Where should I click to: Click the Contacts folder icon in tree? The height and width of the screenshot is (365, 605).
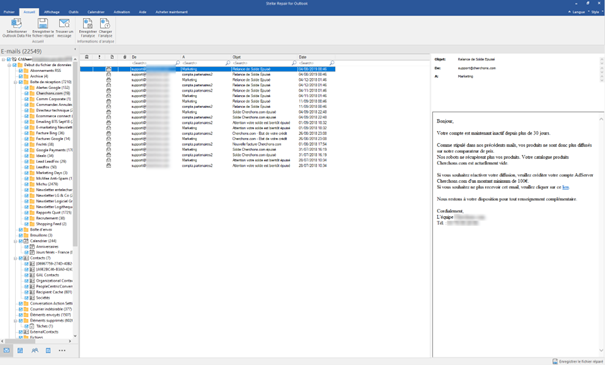[x=26, y=258]
